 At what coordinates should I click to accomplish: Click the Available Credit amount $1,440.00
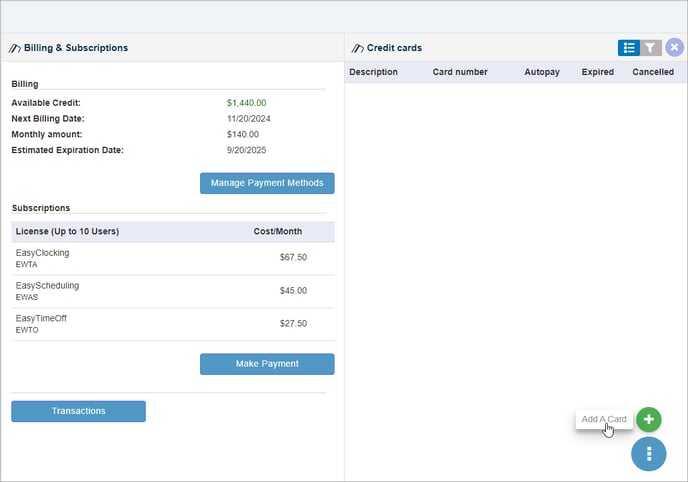pos(246,103)
